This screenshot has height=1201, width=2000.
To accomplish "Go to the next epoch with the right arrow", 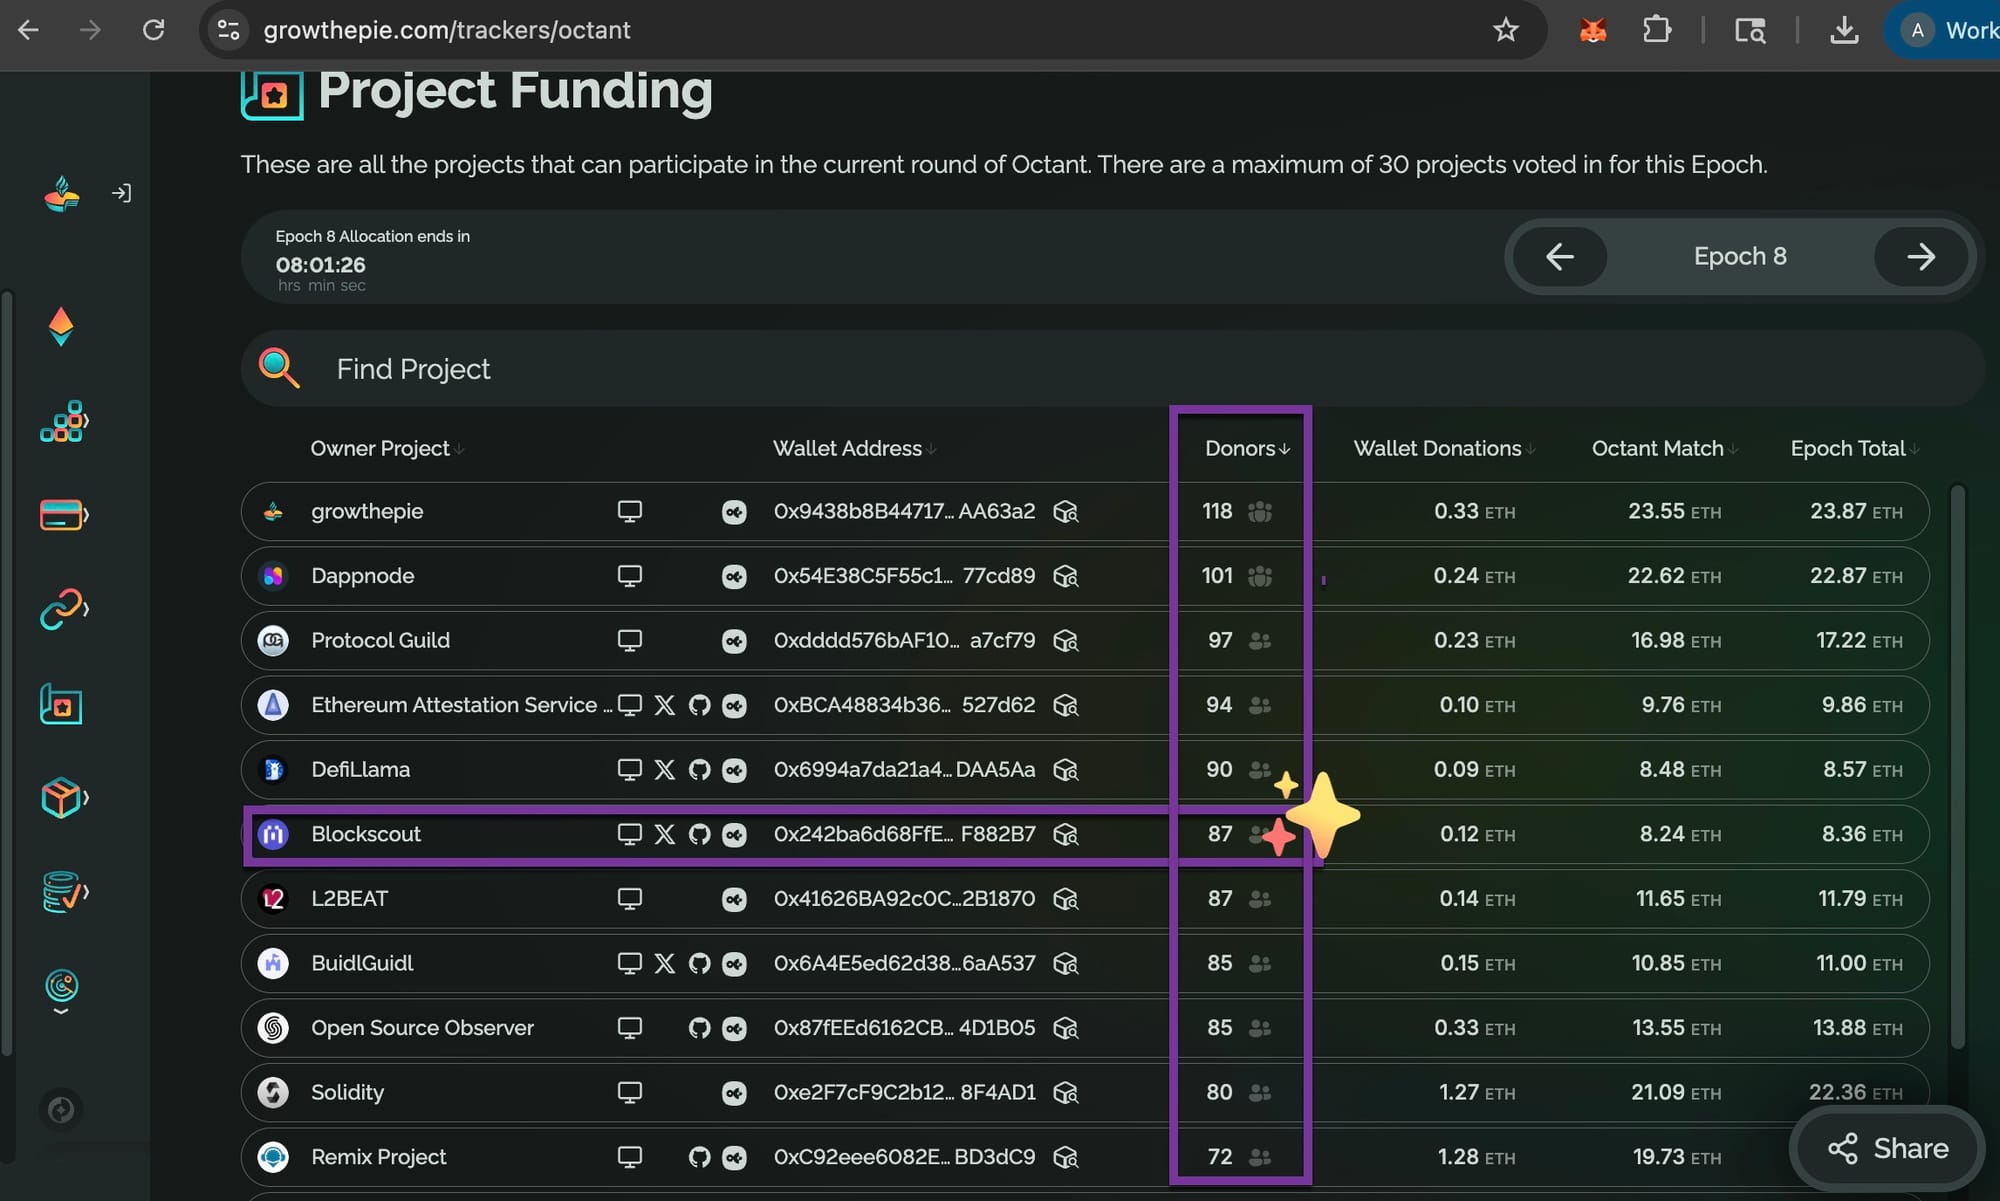I will [x=1921, y=257].
